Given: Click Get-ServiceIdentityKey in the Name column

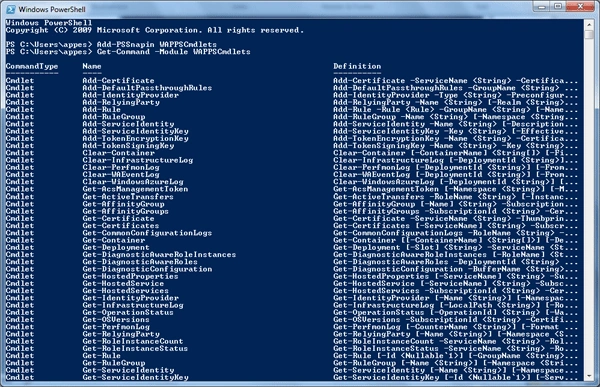Looking at the screenshot, I should 135,377.
